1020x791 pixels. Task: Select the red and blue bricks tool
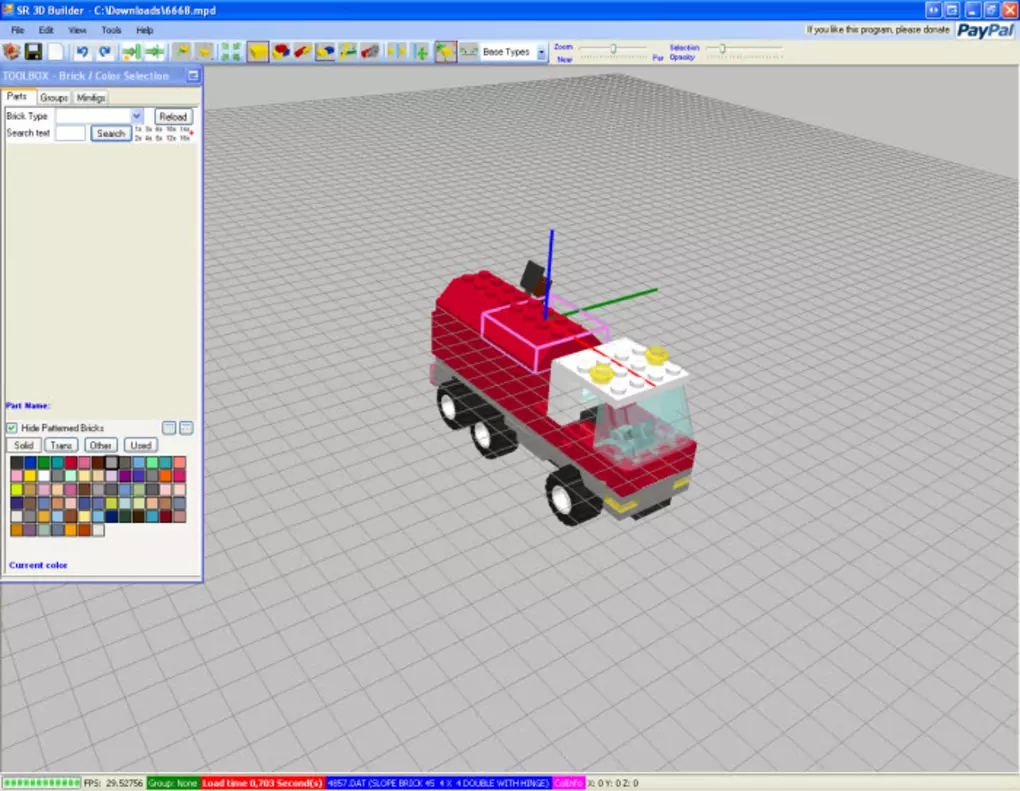tap(282, 52)
